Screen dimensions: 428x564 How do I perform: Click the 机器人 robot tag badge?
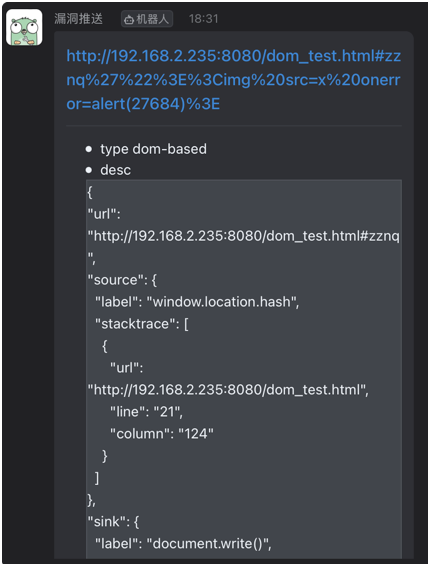pos(147,19)
